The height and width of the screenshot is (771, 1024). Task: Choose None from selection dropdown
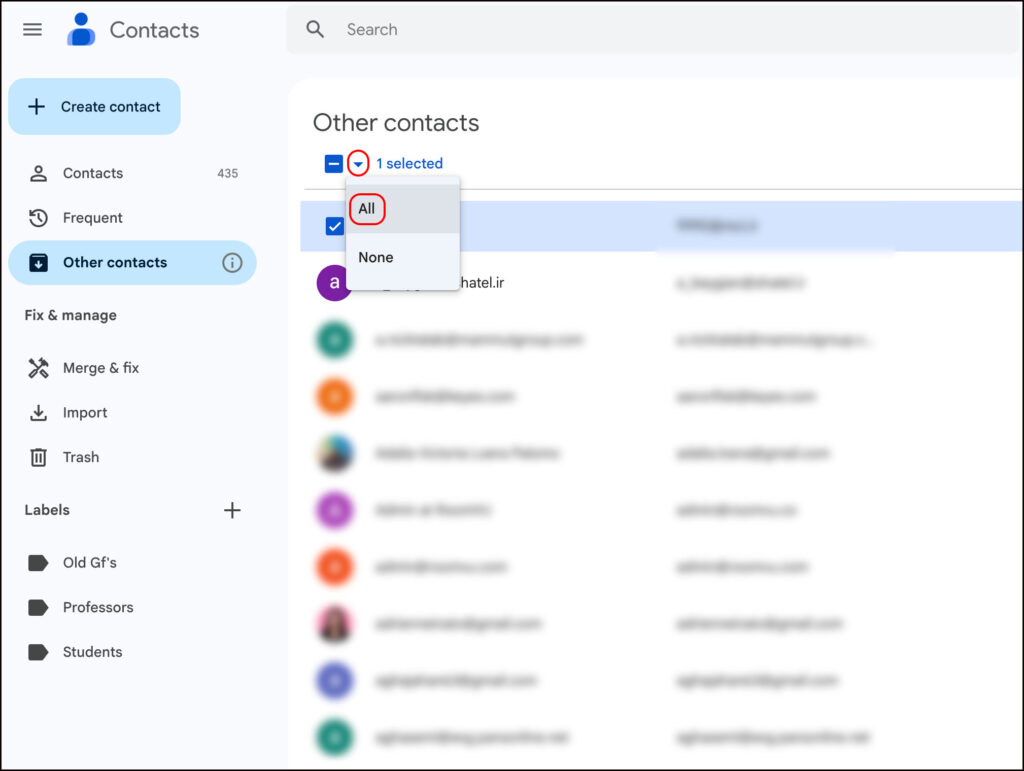click(376, 257)
